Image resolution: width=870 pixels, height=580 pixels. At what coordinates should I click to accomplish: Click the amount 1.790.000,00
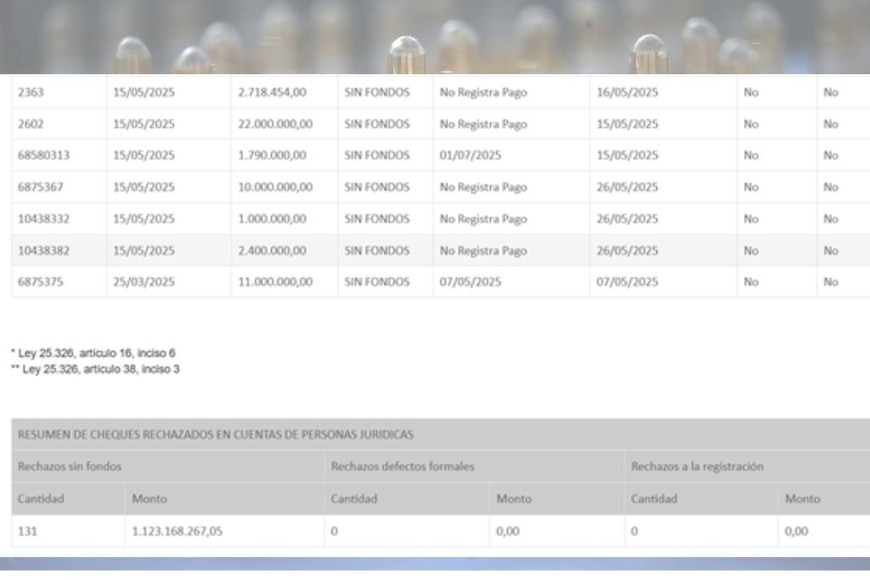[x=272, y=156]
